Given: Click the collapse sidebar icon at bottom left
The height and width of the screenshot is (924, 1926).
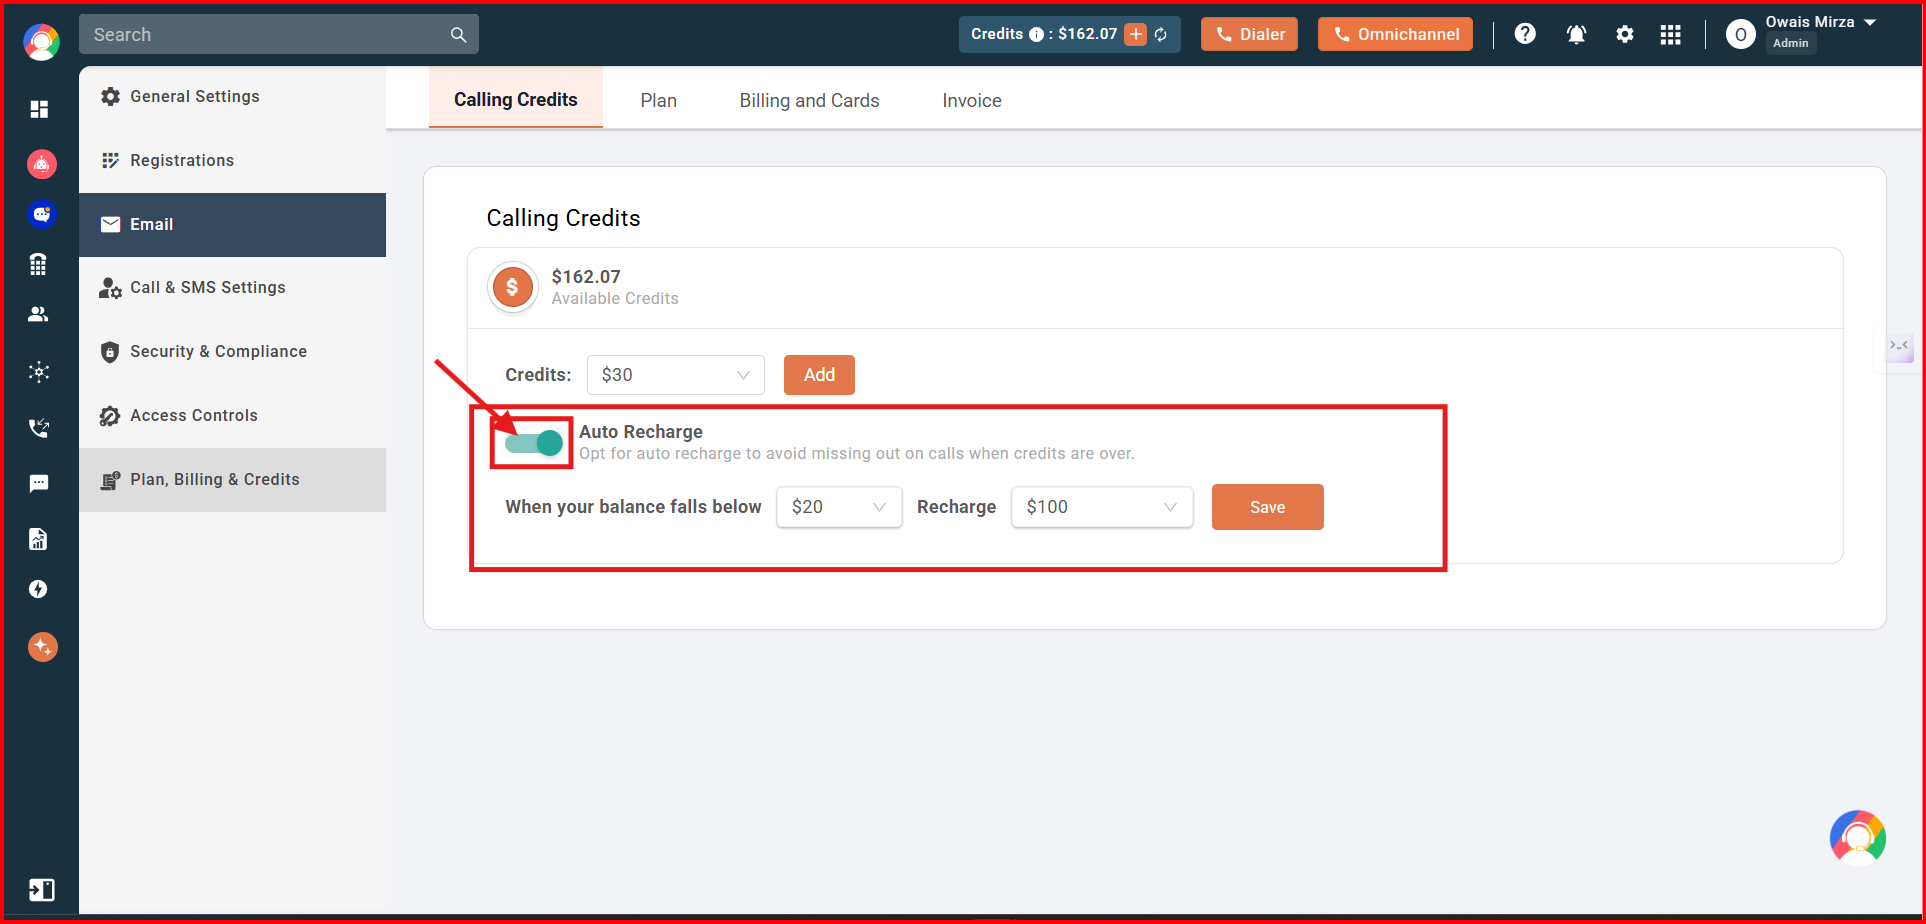Looking at the screenshot, I should pos(41,889).
